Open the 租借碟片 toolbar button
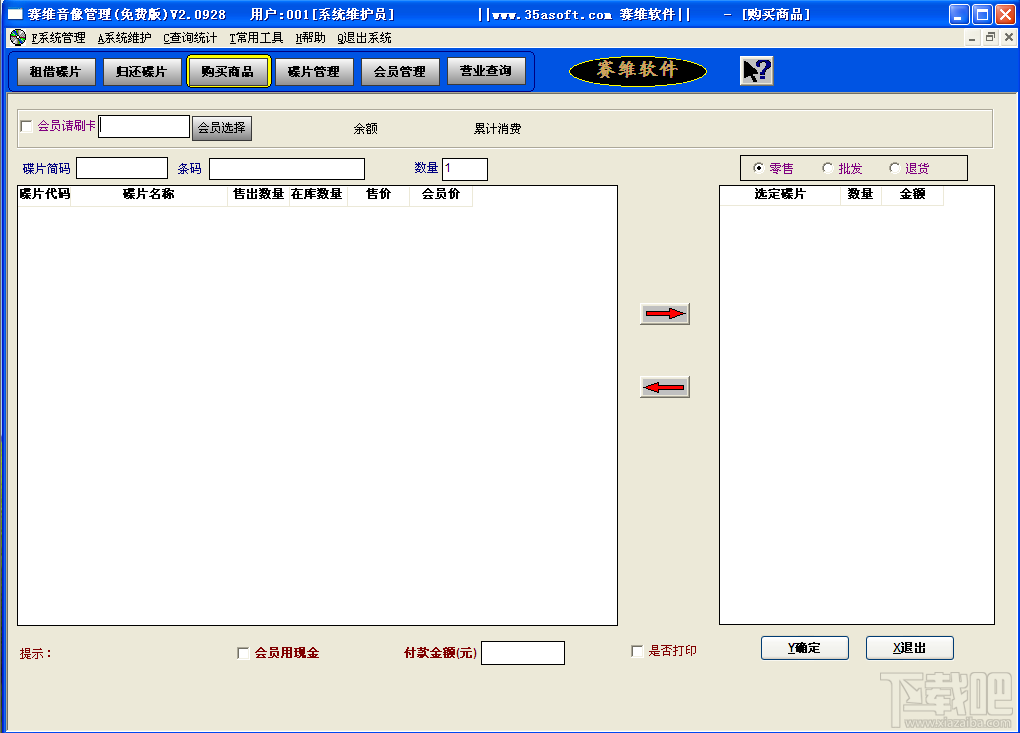 coord(55,72)
